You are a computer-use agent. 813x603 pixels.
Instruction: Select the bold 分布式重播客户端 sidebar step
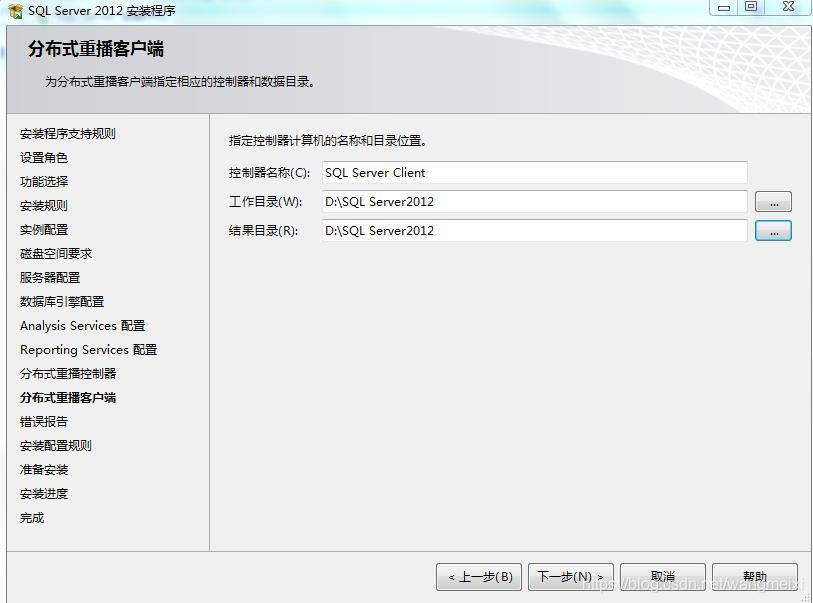coord(68,398)
